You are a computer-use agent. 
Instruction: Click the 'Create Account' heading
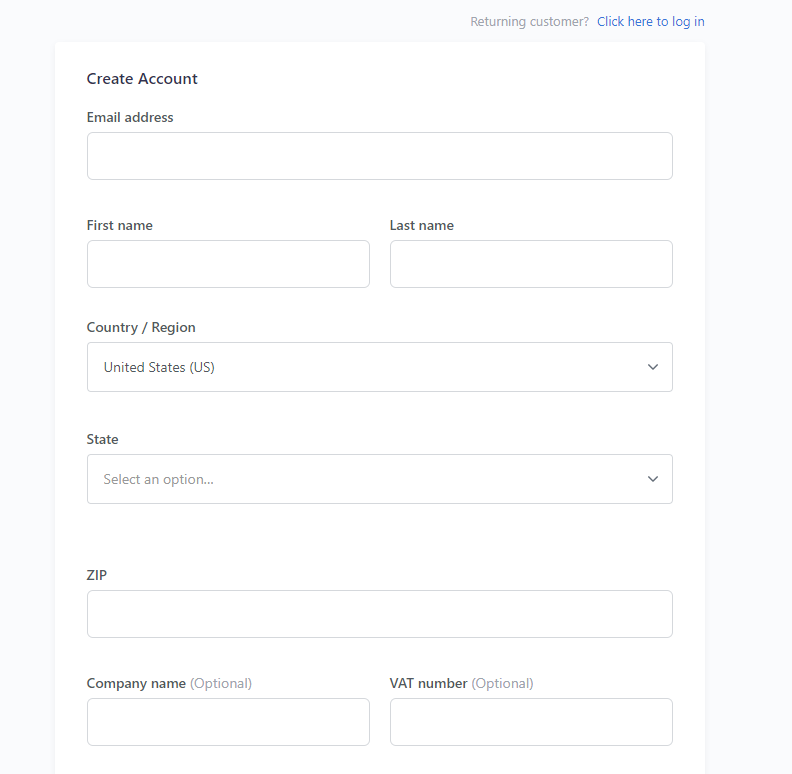pos(142,79)
